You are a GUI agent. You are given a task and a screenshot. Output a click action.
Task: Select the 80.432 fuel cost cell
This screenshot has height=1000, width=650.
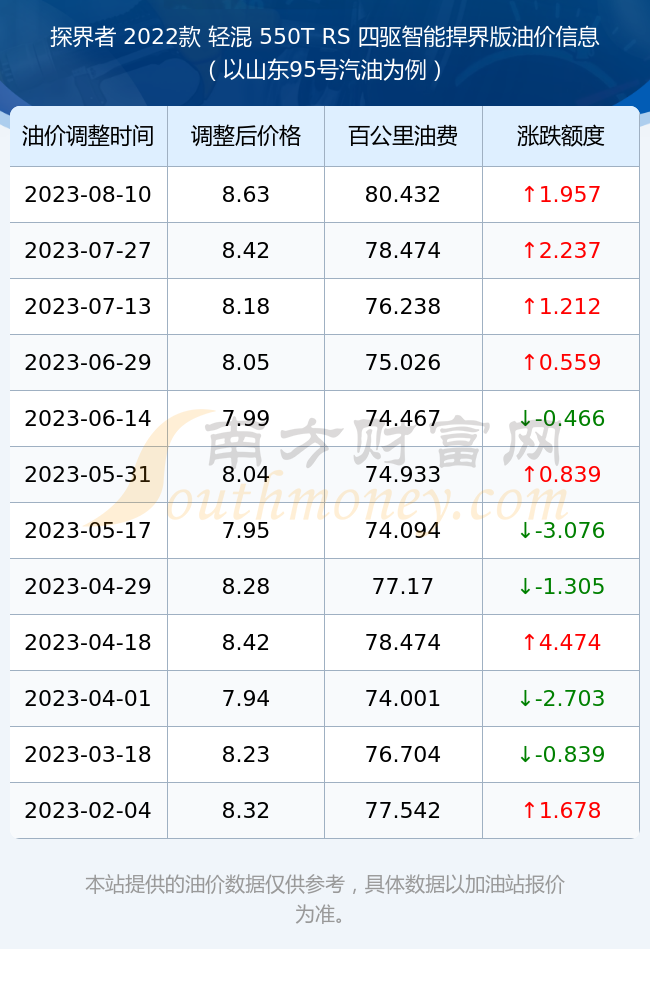click(x=403, y=195)
